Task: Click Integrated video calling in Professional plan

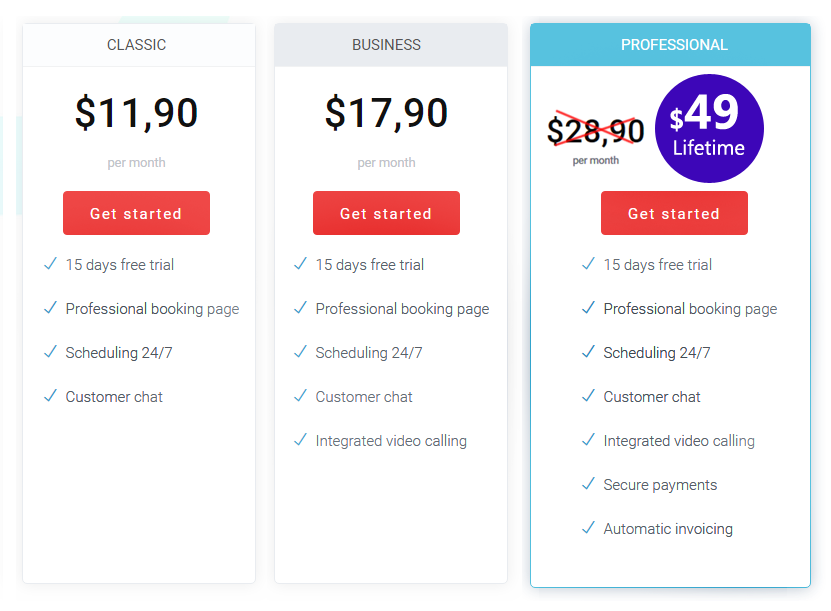Action: click(x=679, y=441)
